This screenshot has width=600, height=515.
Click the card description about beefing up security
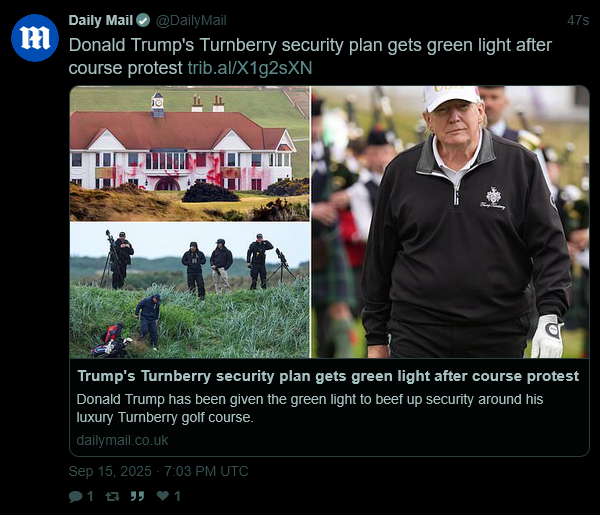[310, 408]
